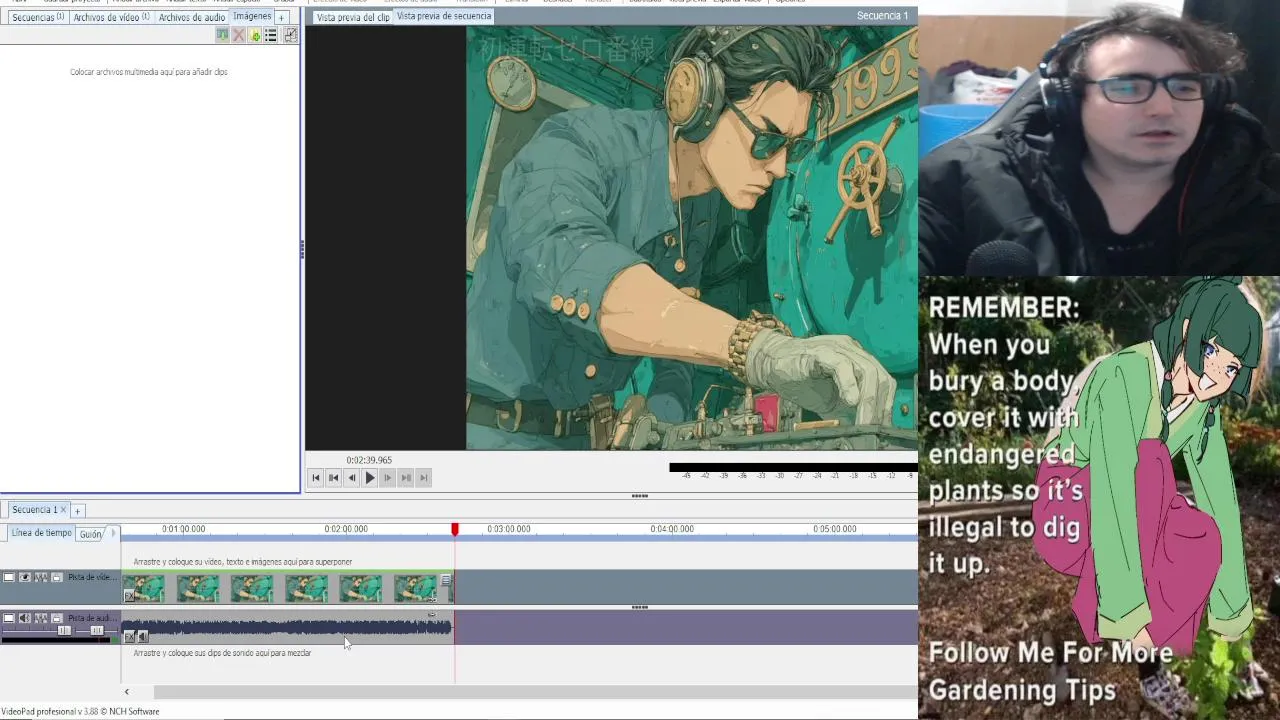This screenshot has width=1280, height=720.
Task: Undock the media bin panel
Action: pos(290,35)
